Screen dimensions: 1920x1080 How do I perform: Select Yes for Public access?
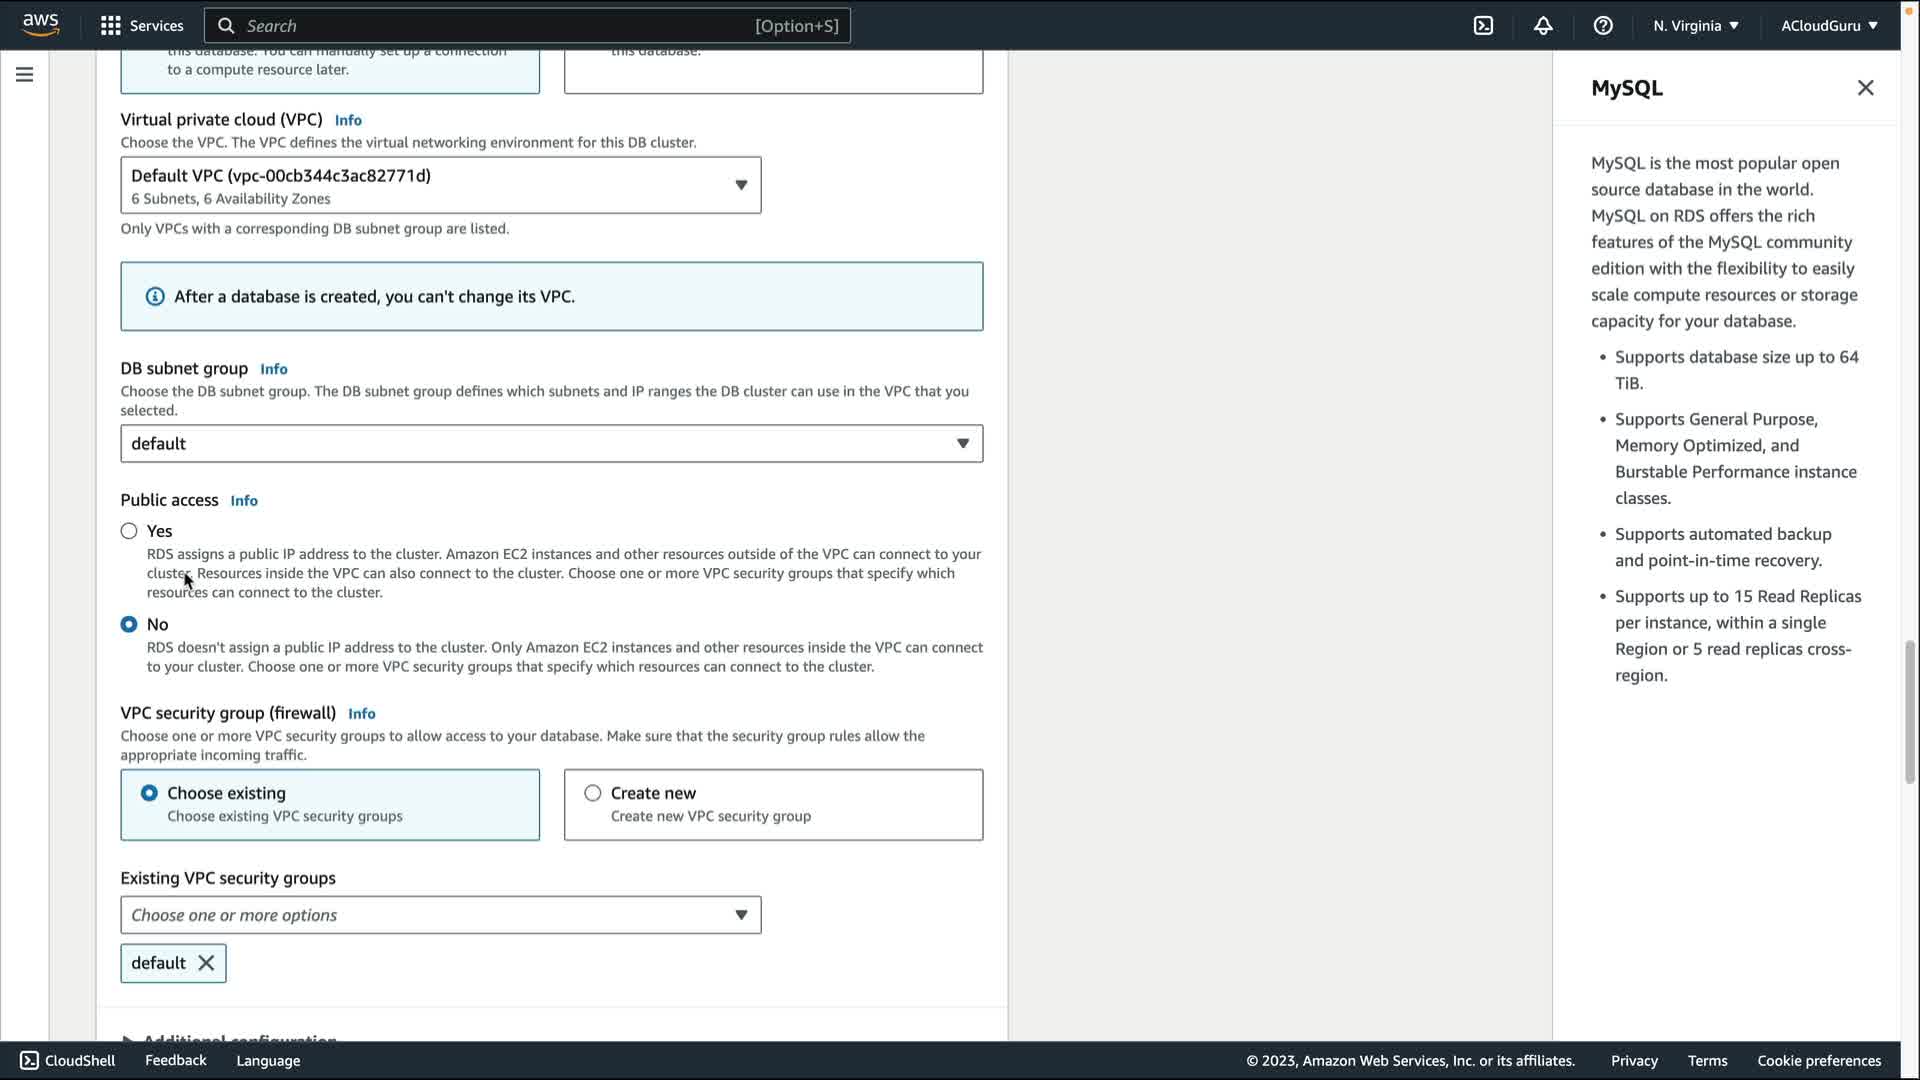click(x=129, y=531)
